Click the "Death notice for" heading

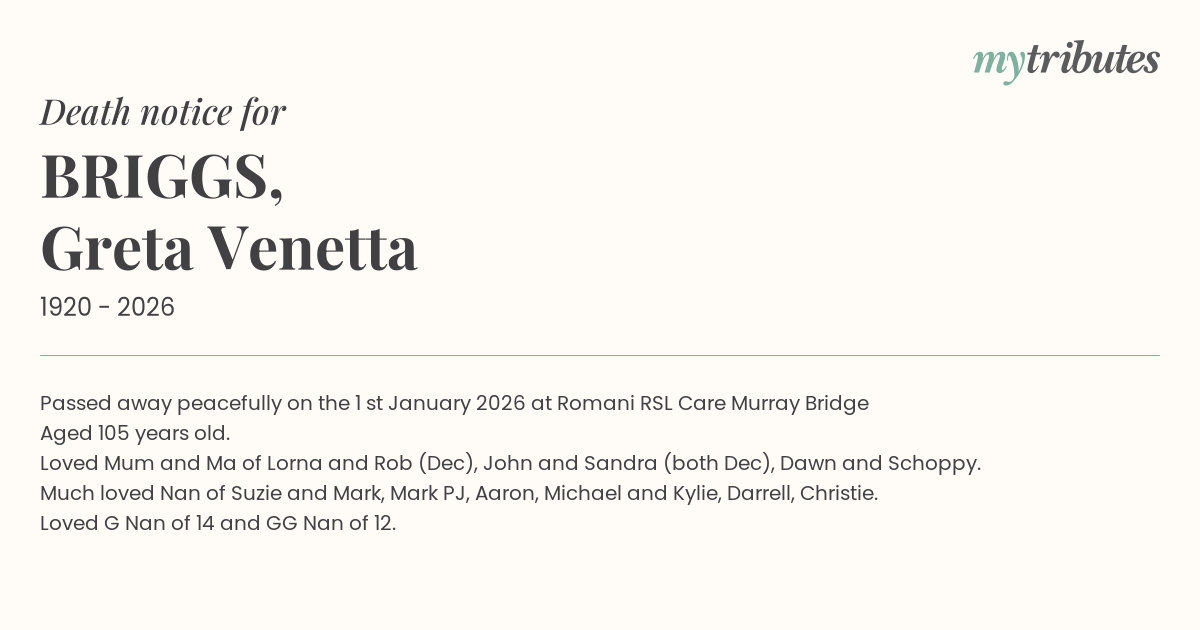point(163,113)
